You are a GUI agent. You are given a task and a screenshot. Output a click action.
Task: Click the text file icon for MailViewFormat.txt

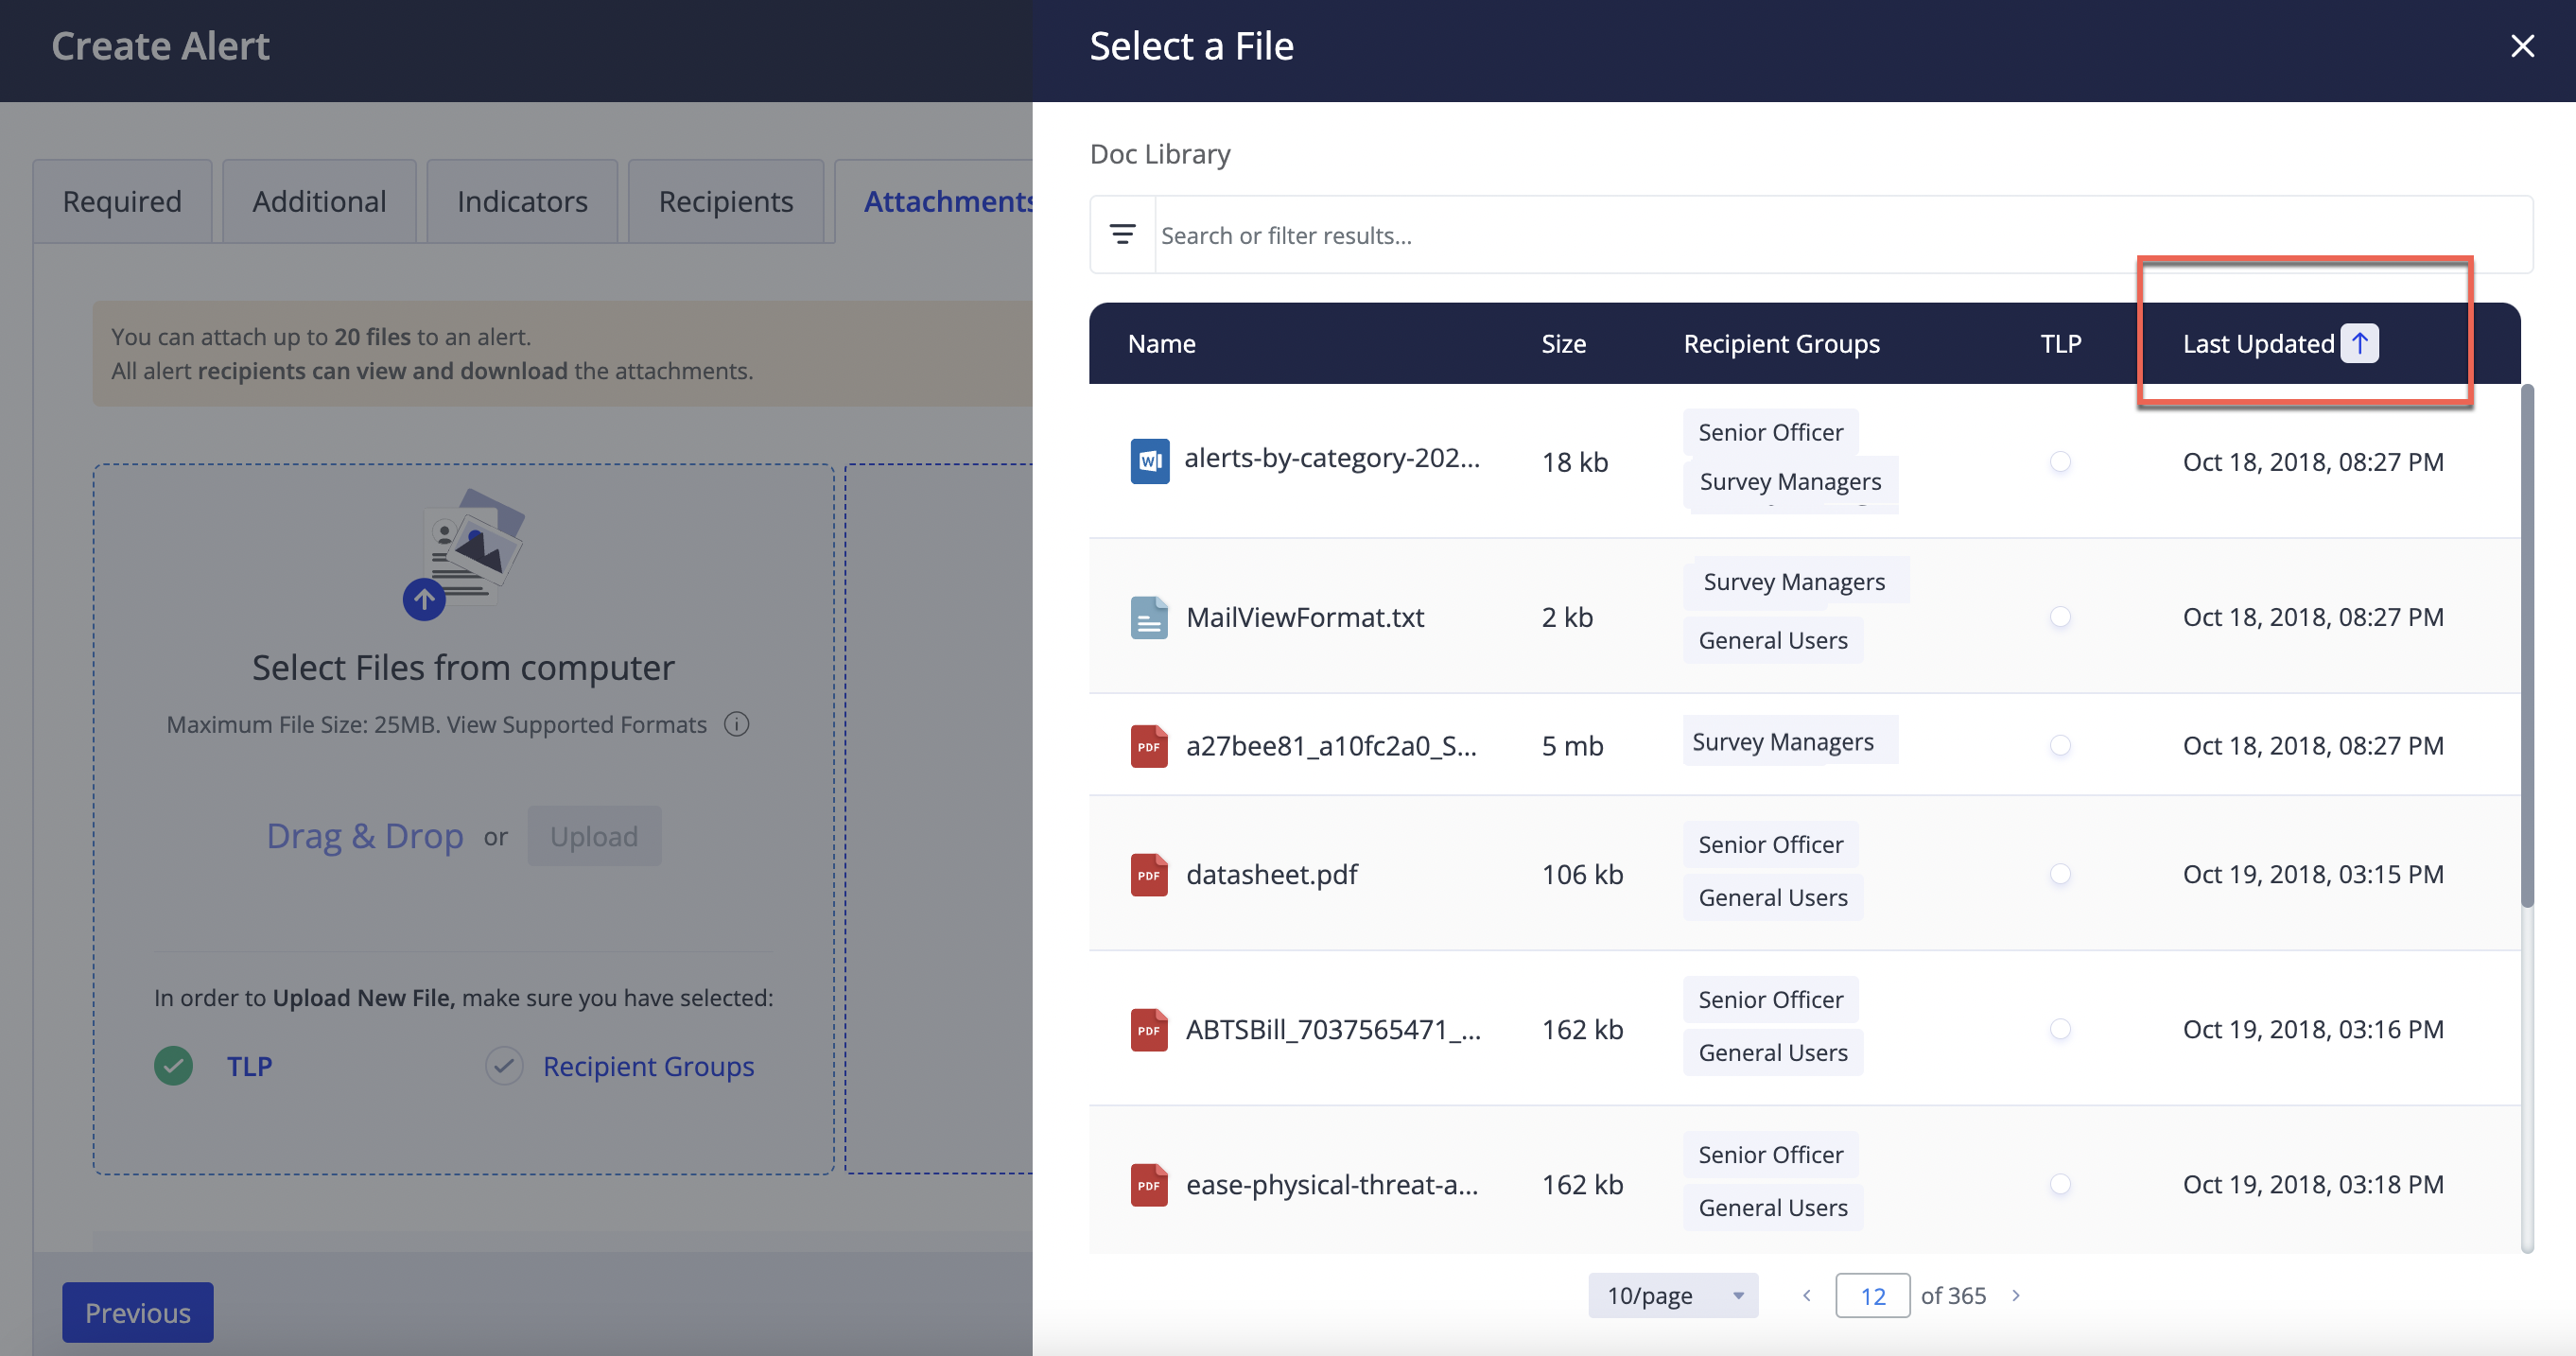click(x=1149, y=617)
